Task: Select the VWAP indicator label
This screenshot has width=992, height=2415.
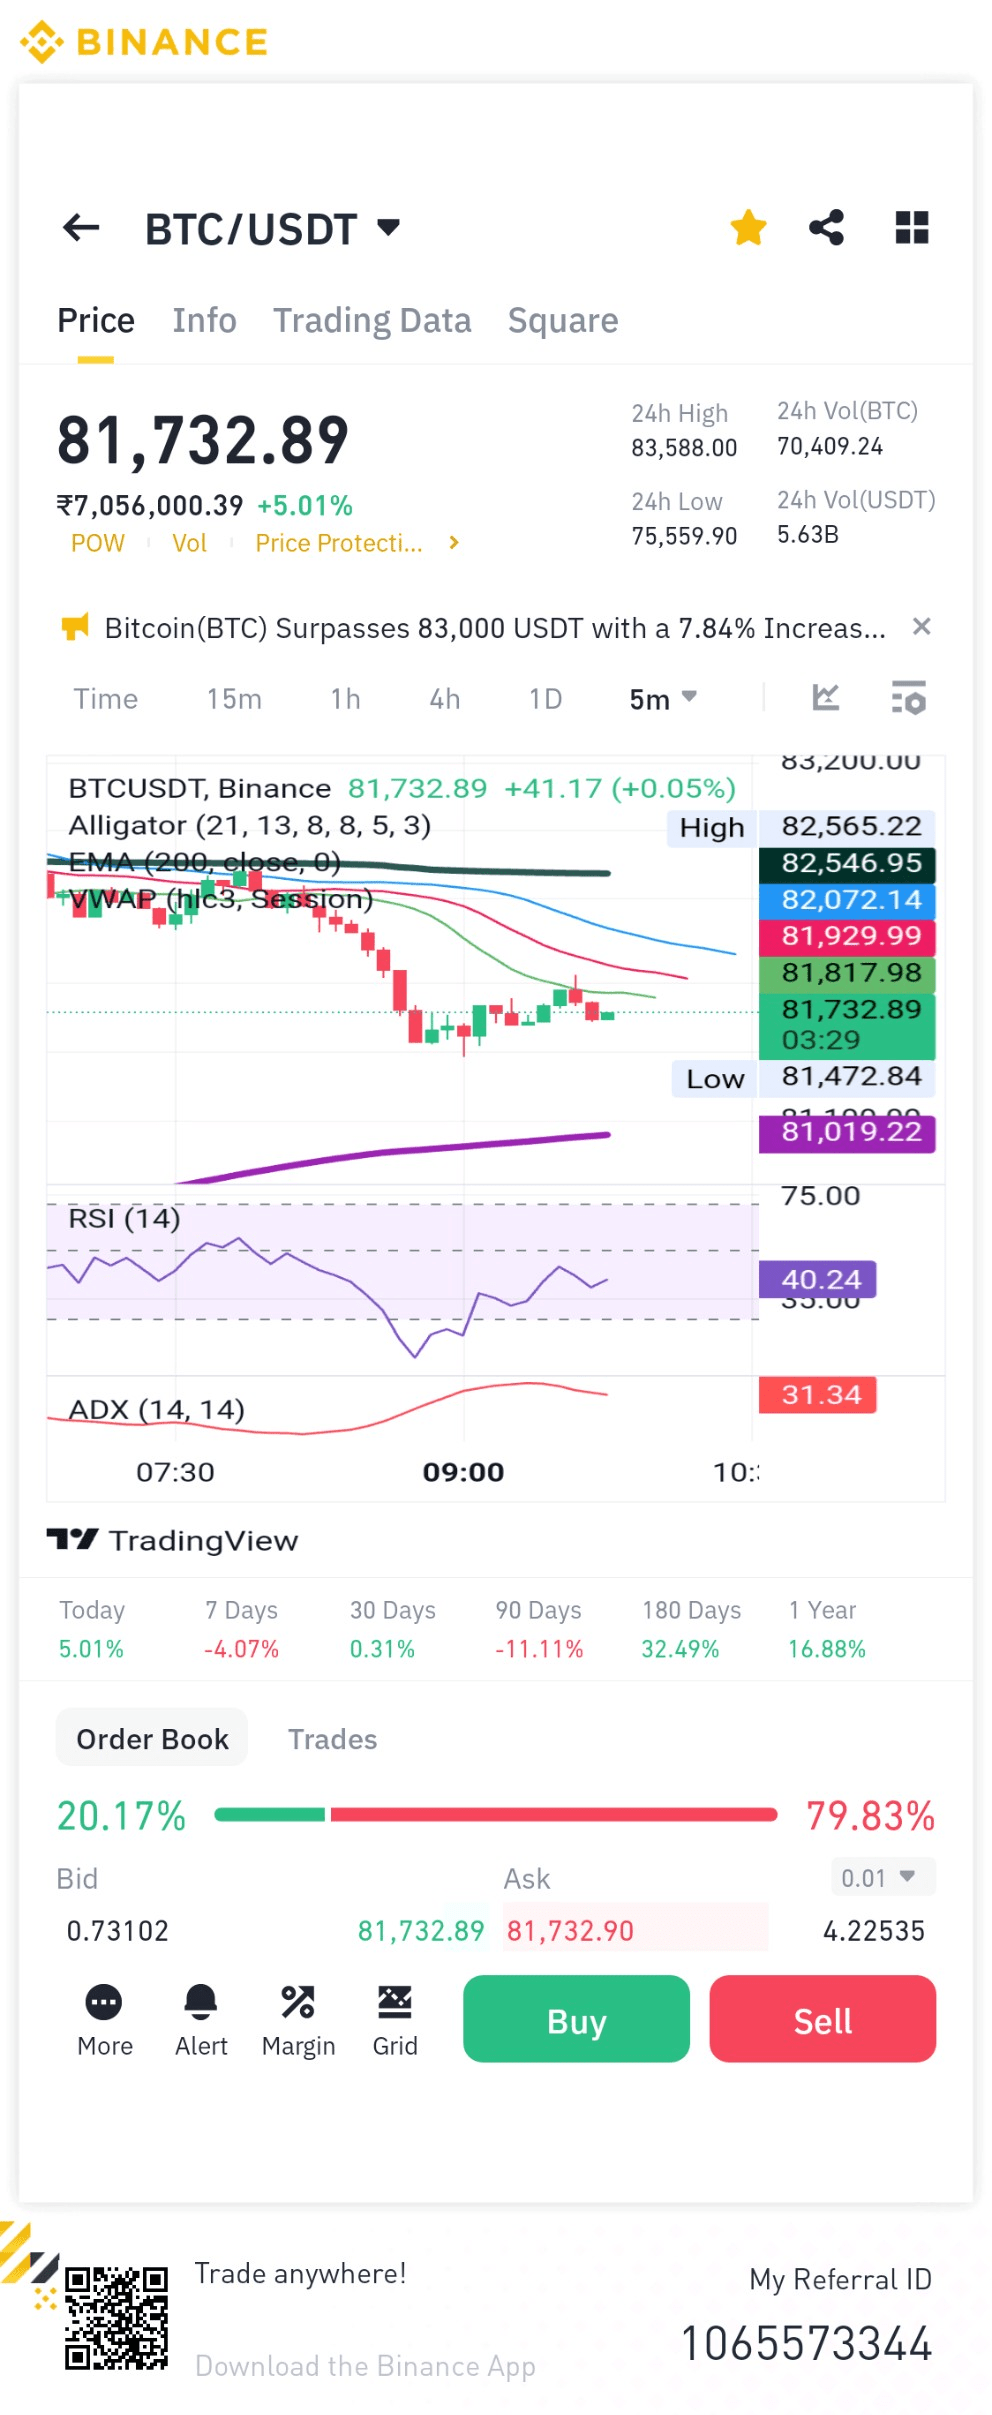Action: tap(220, 899)
